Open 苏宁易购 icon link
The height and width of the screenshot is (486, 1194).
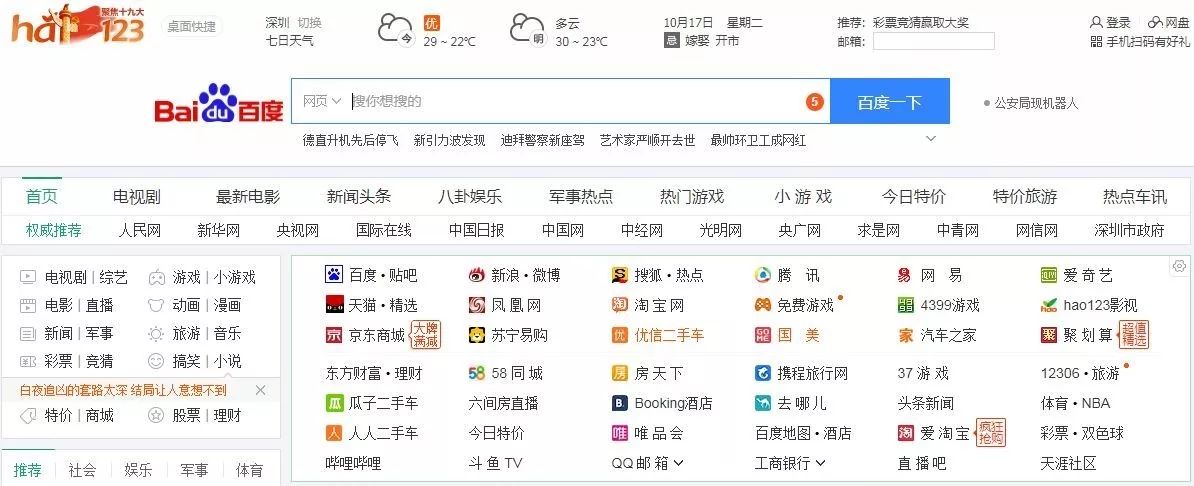click(x=477, y=335)
